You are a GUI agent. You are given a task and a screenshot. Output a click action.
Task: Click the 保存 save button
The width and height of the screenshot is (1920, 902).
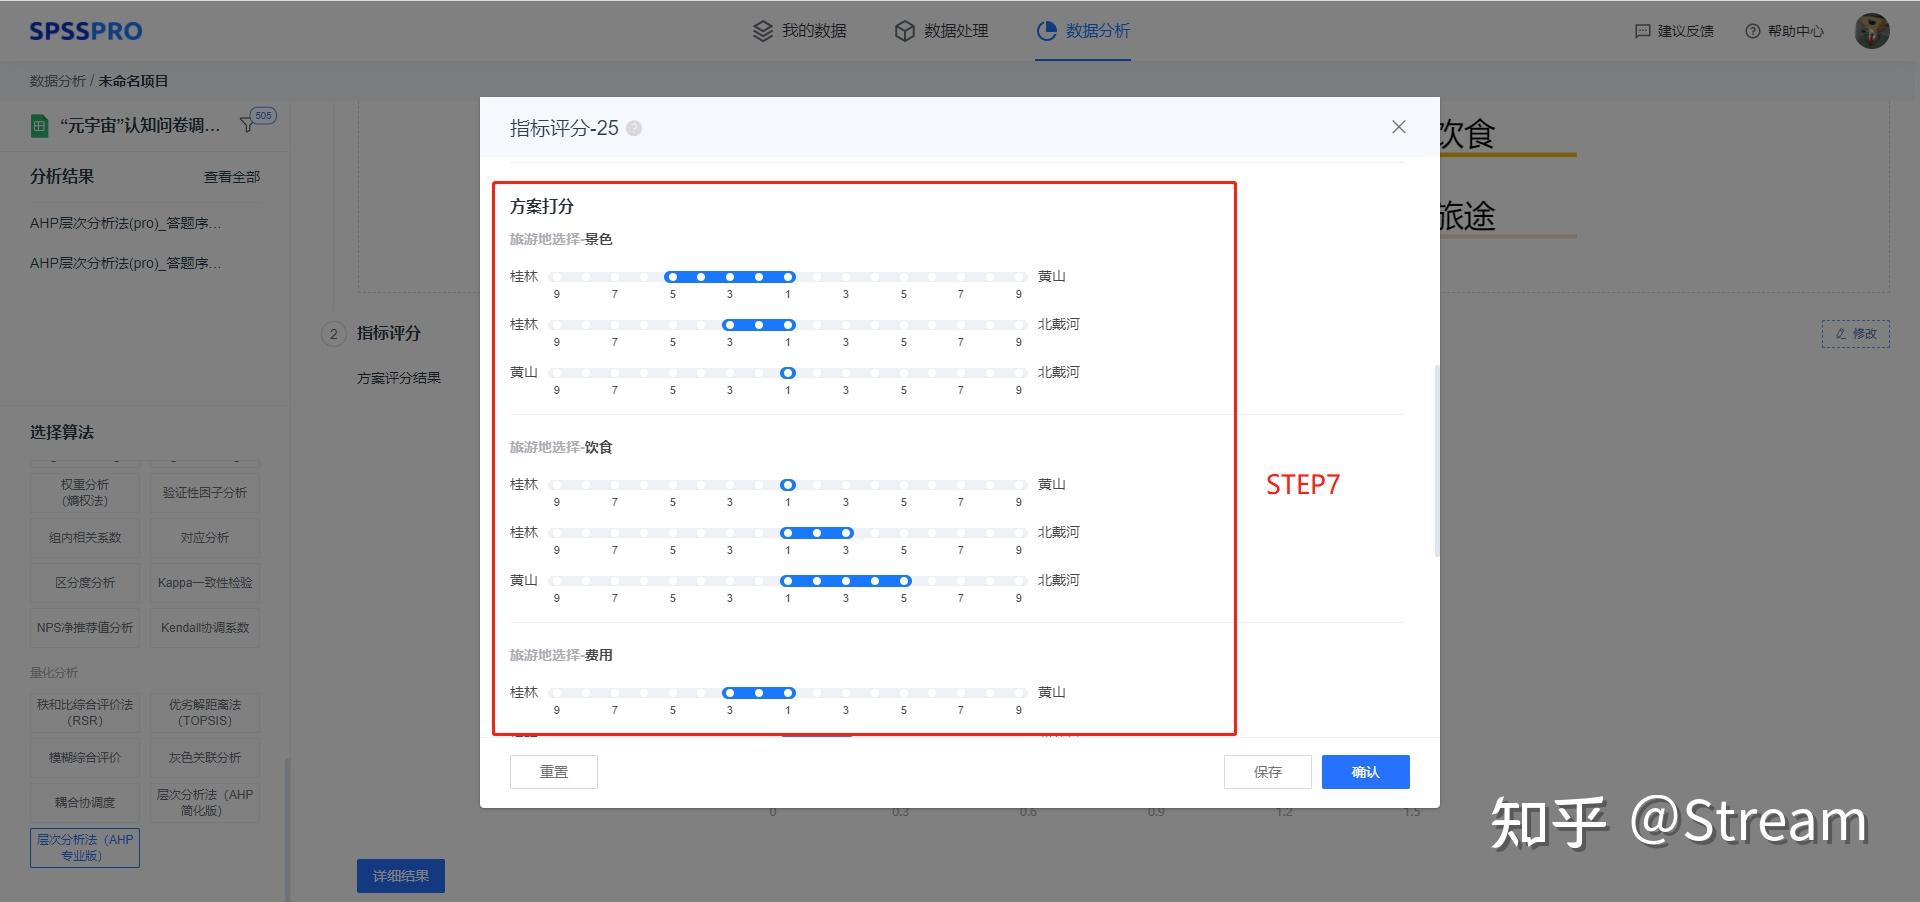click(1268, 772)
